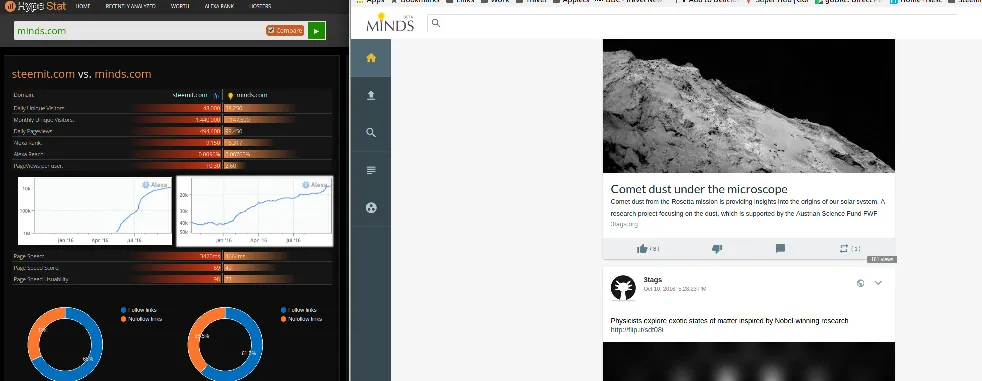Screen dimensions: 982x381
Task: Click the Page Speed Usability row label
Action: pos(41,279)
